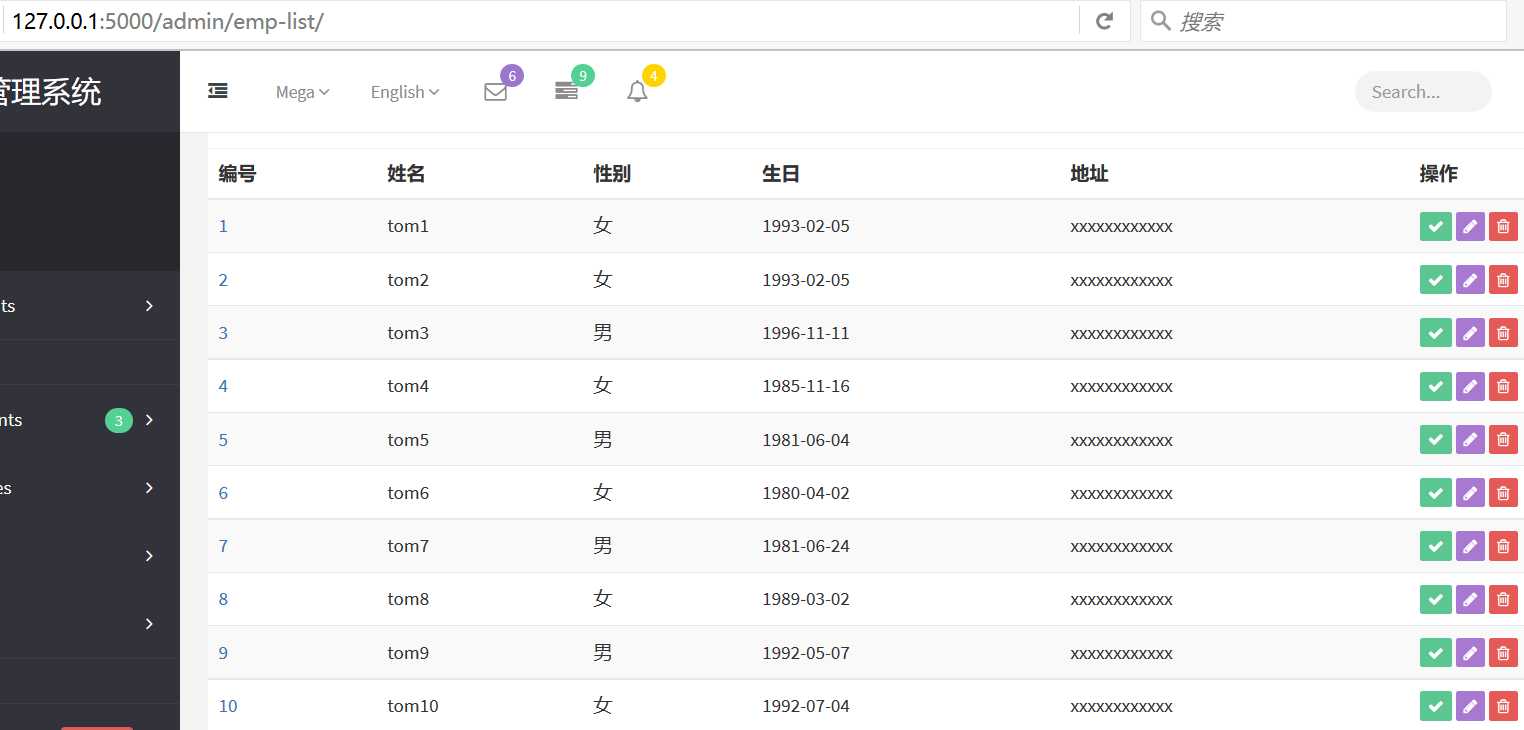Click the address cell in tom5's row
This screenshot has height=730, width=1524.
click(1121, 440)
